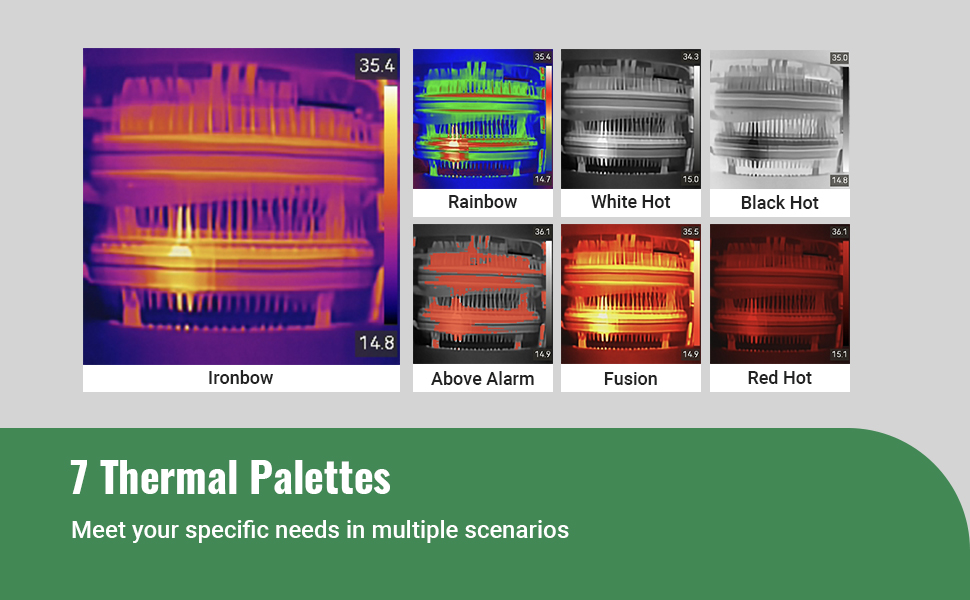
Task: Click the Black Hot caption label
Action: click(779, 203)
